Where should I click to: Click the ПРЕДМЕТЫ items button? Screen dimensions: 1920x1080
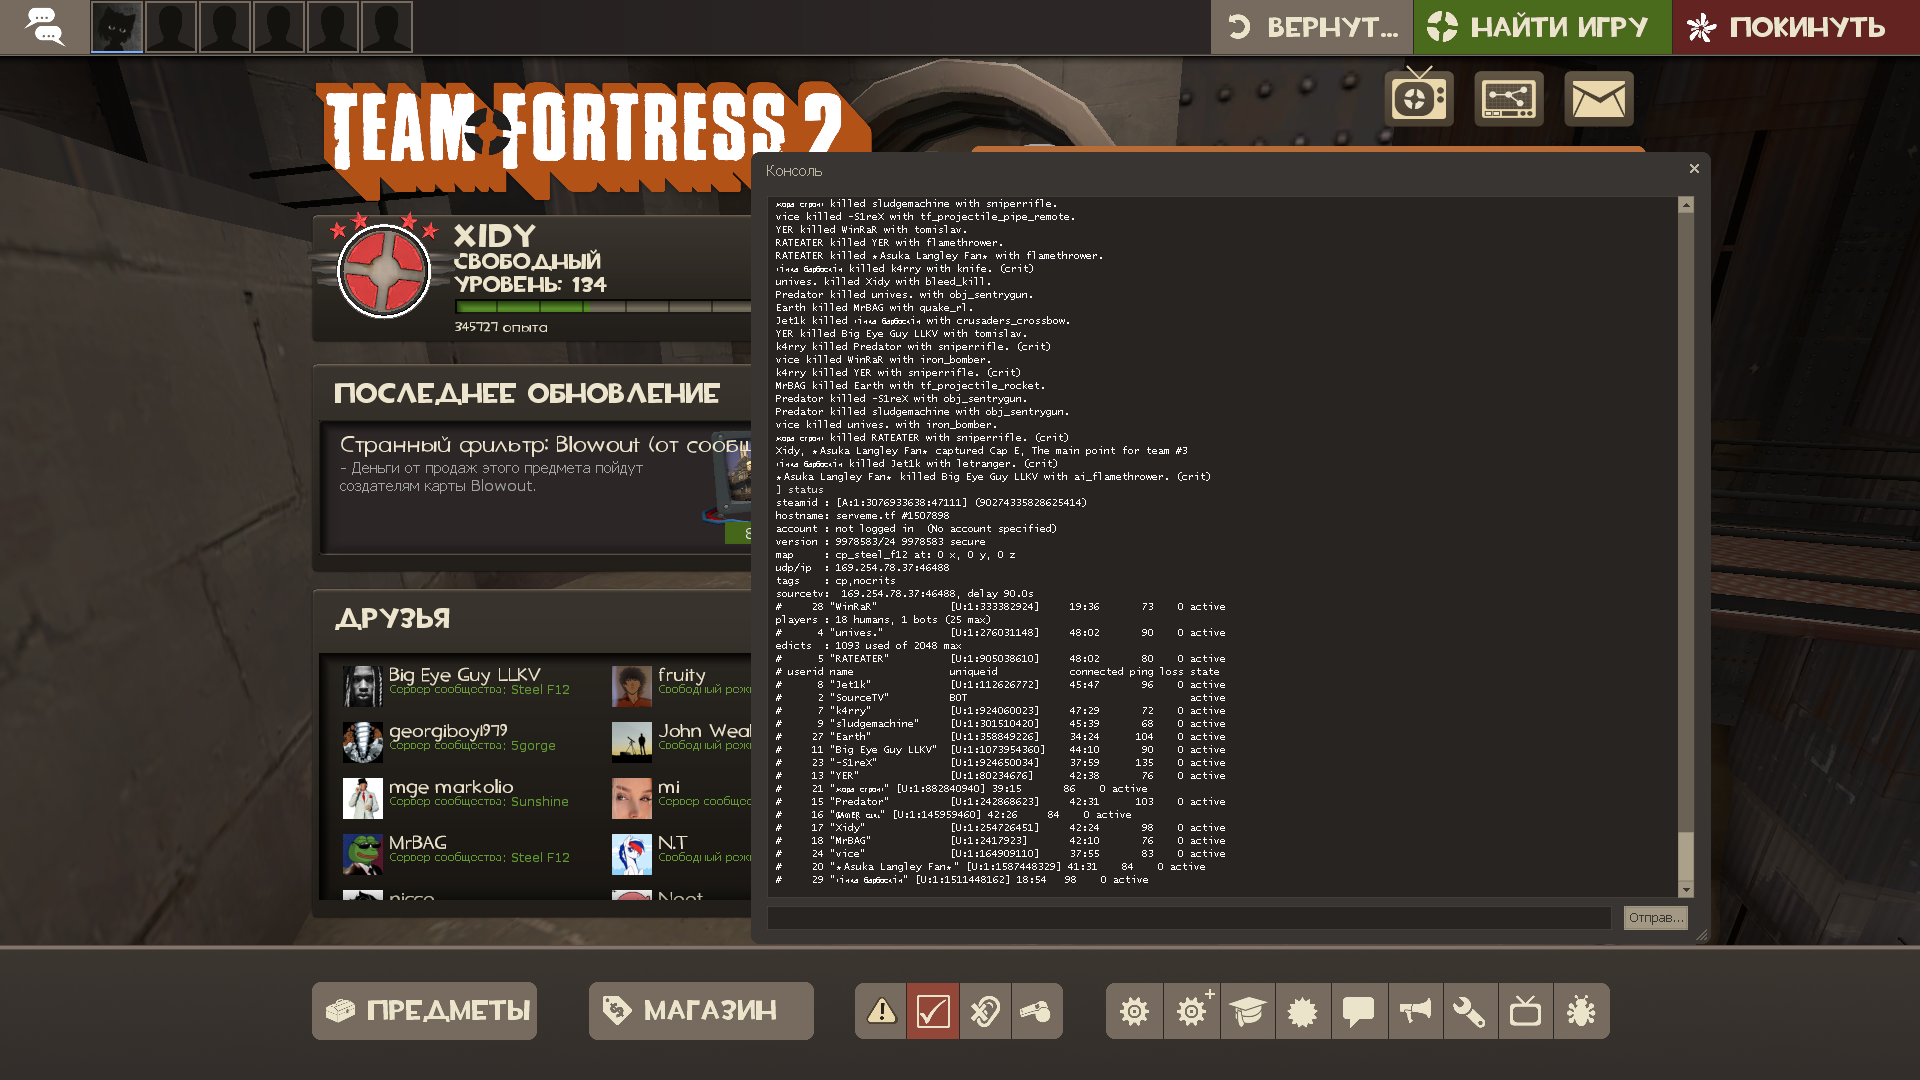click(x=424, y=1011)
